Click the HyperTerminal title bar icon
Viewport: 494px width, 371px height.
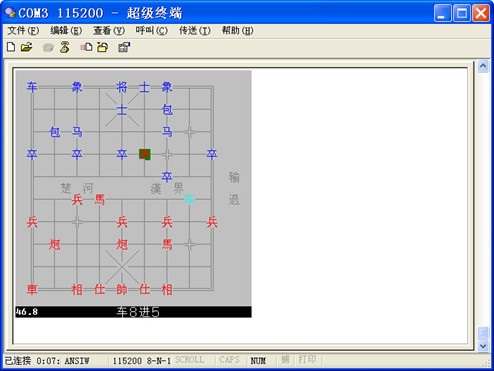pyautogui.click(x=10, y=13)
